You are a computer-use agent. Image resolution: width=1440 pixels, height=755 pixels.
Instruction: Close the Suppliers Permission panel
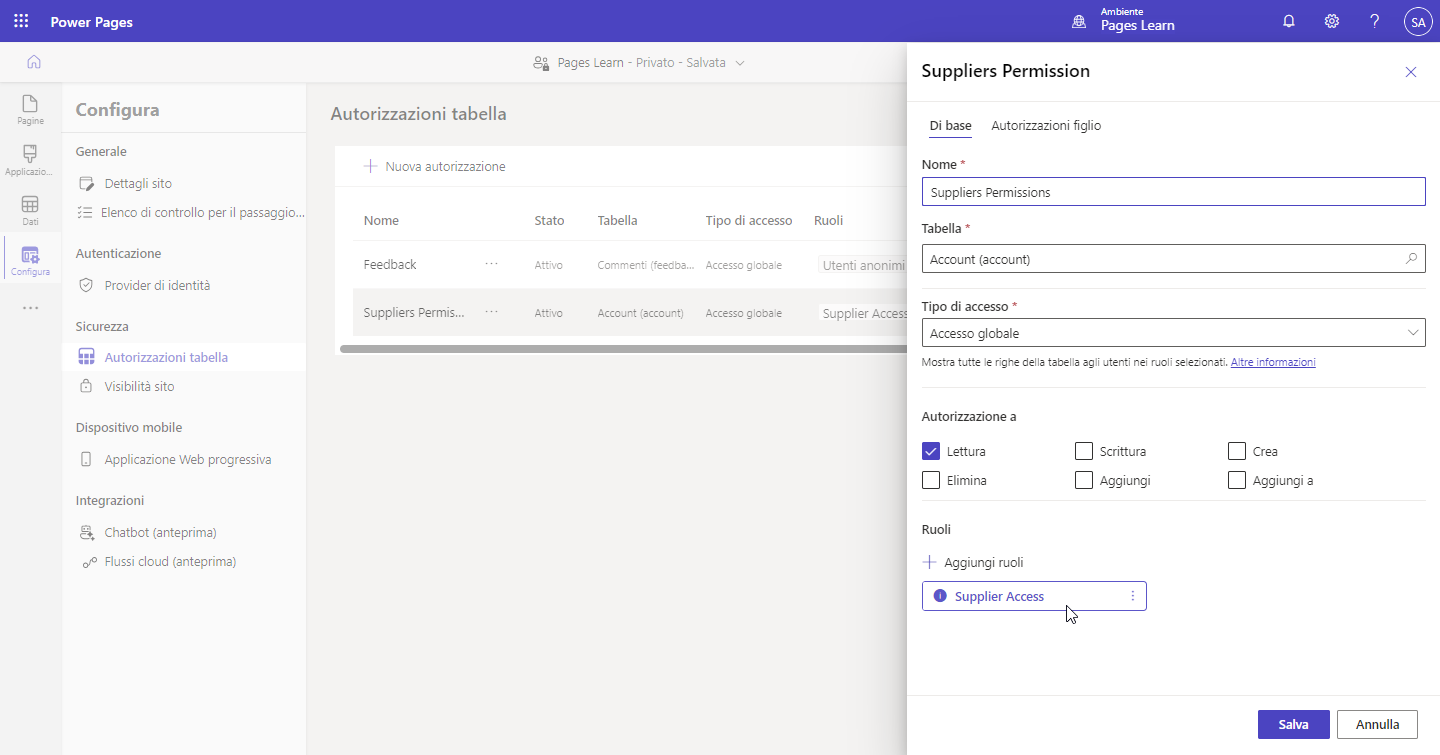tap(1411, 72)
